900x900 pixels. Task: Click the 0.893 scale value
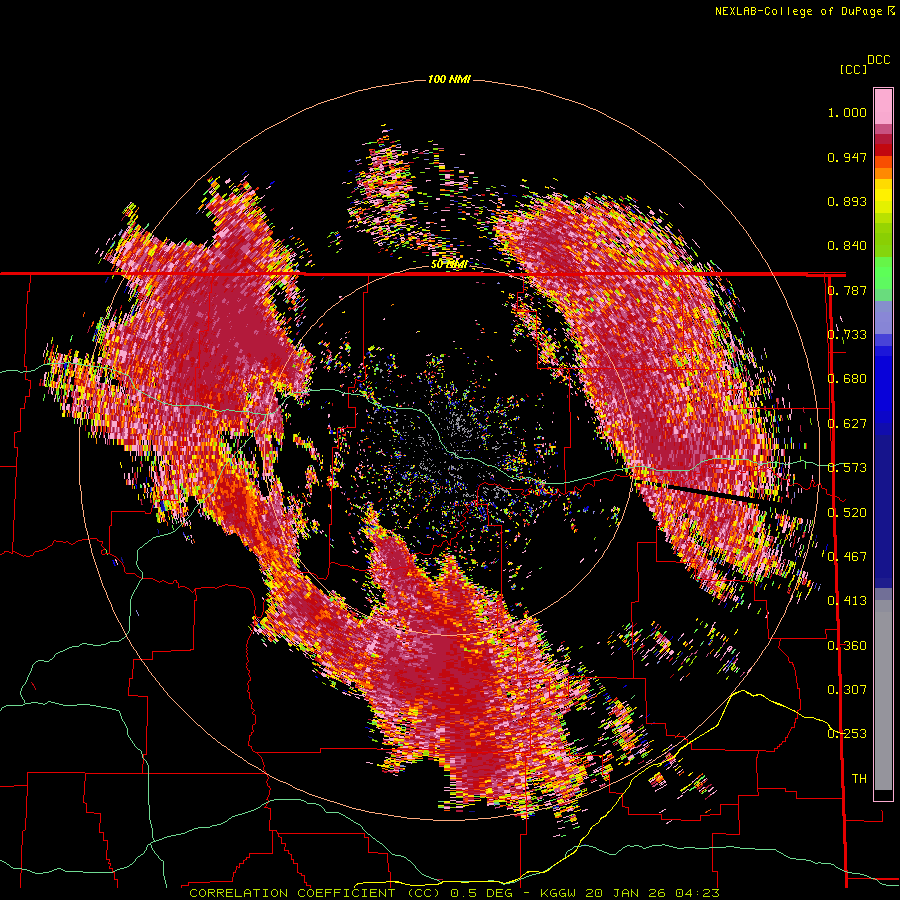(847, 201)
